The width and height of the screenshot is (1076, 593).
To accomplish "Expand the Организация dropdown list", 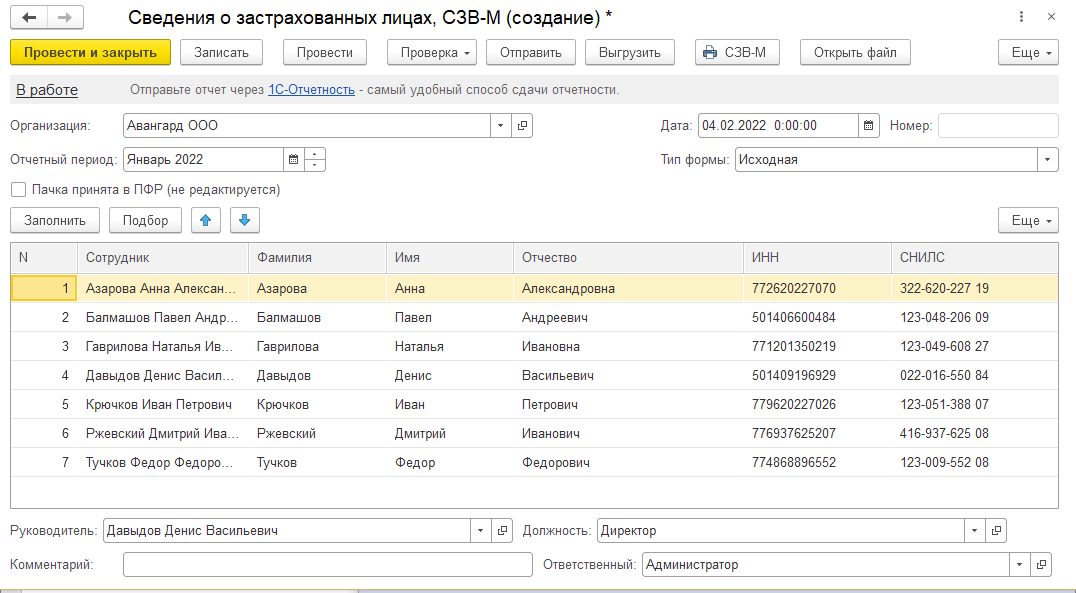I will tap(500, 126).
